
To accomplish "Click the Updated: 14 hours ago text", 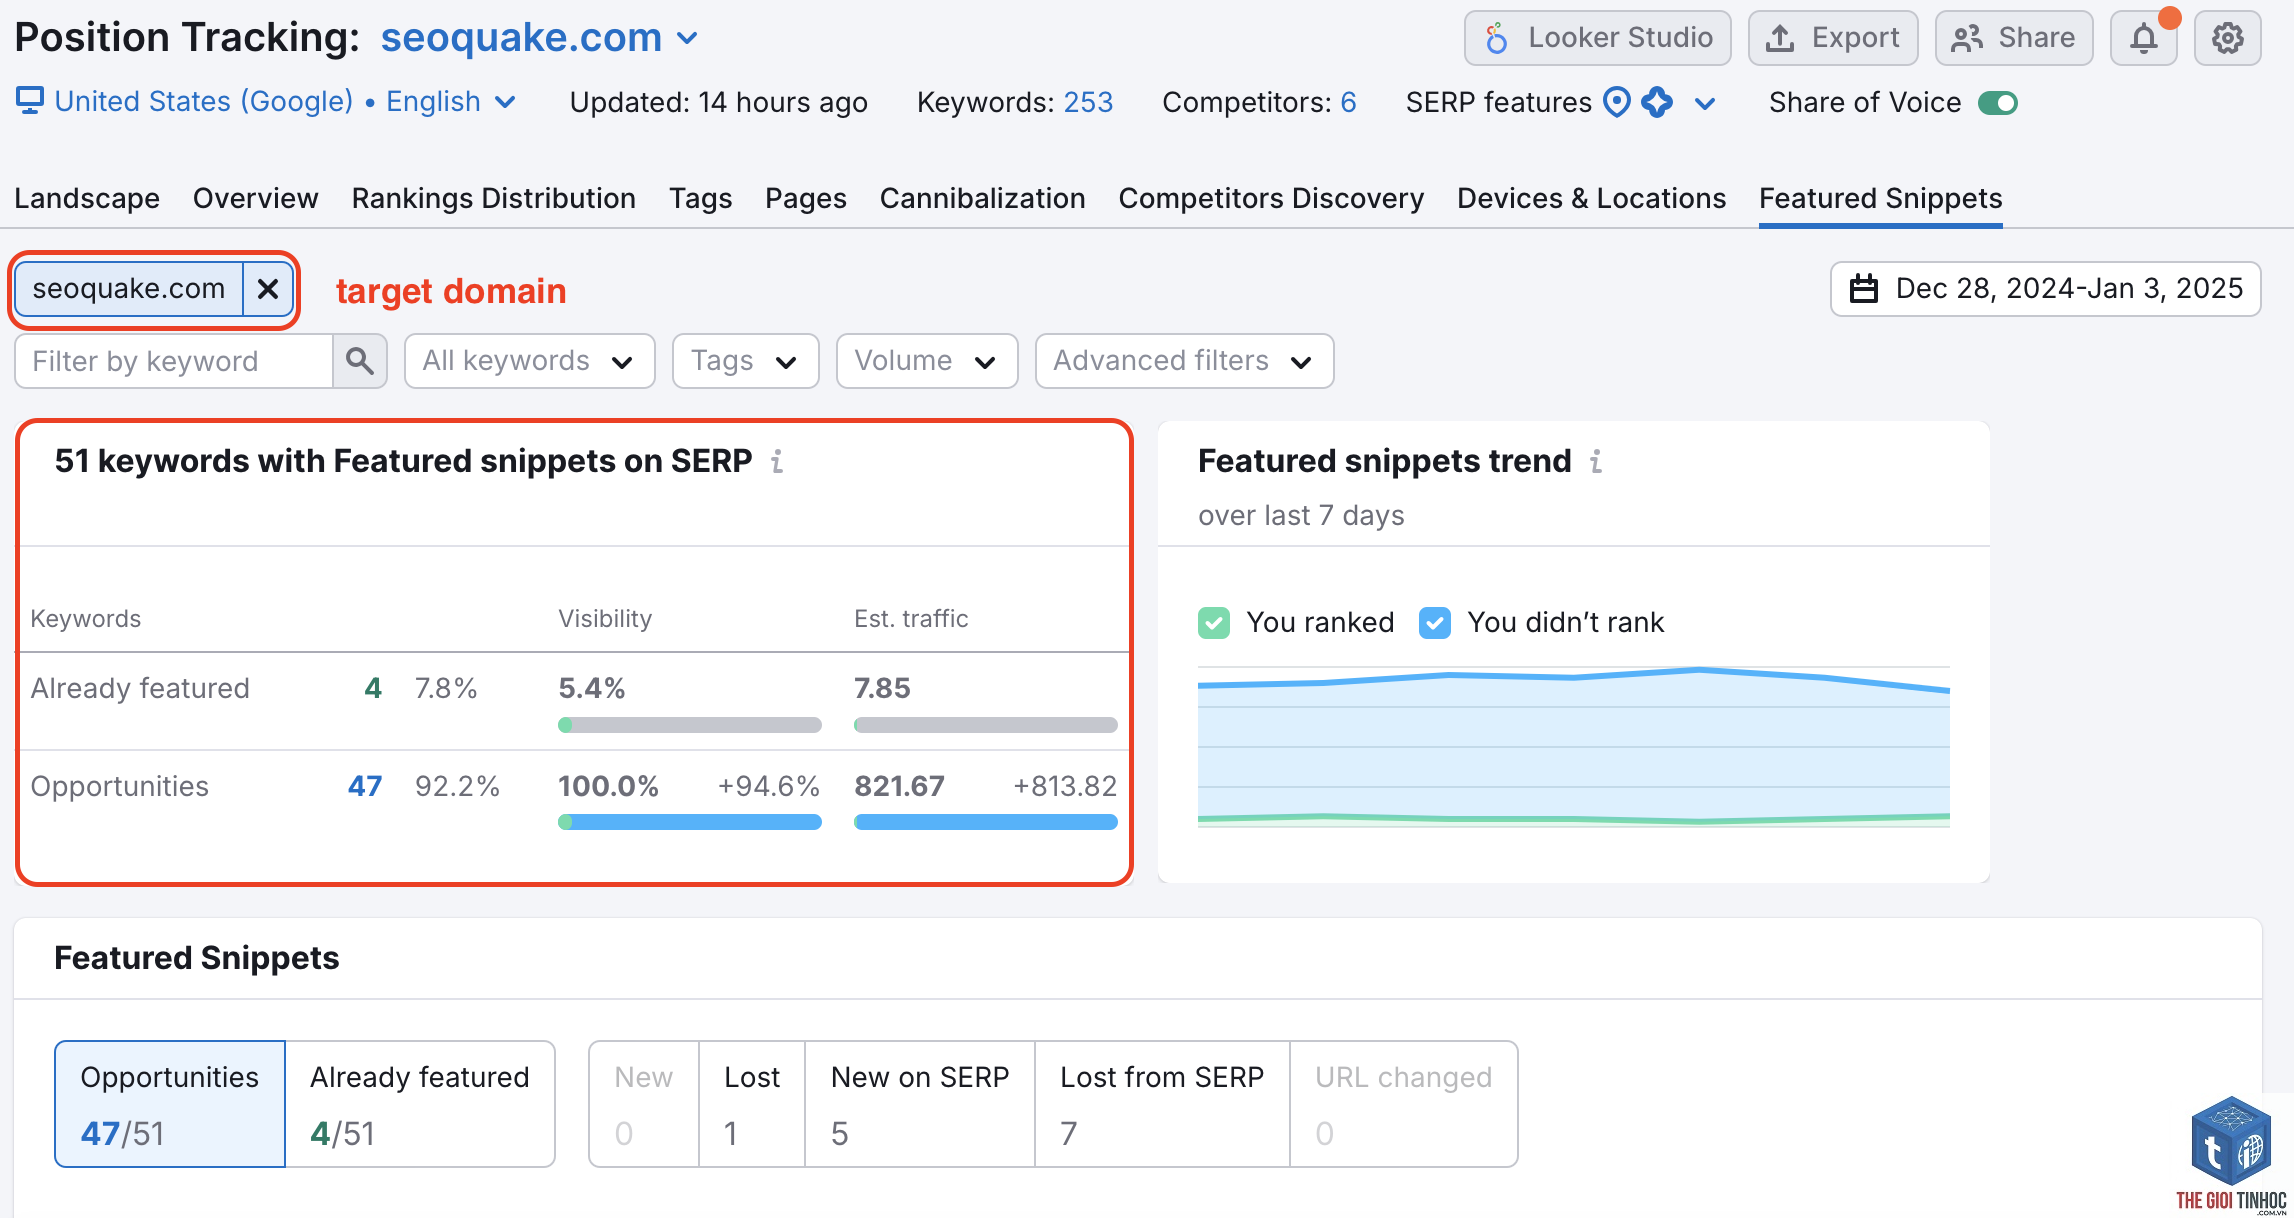I will [x=719, y=102].
